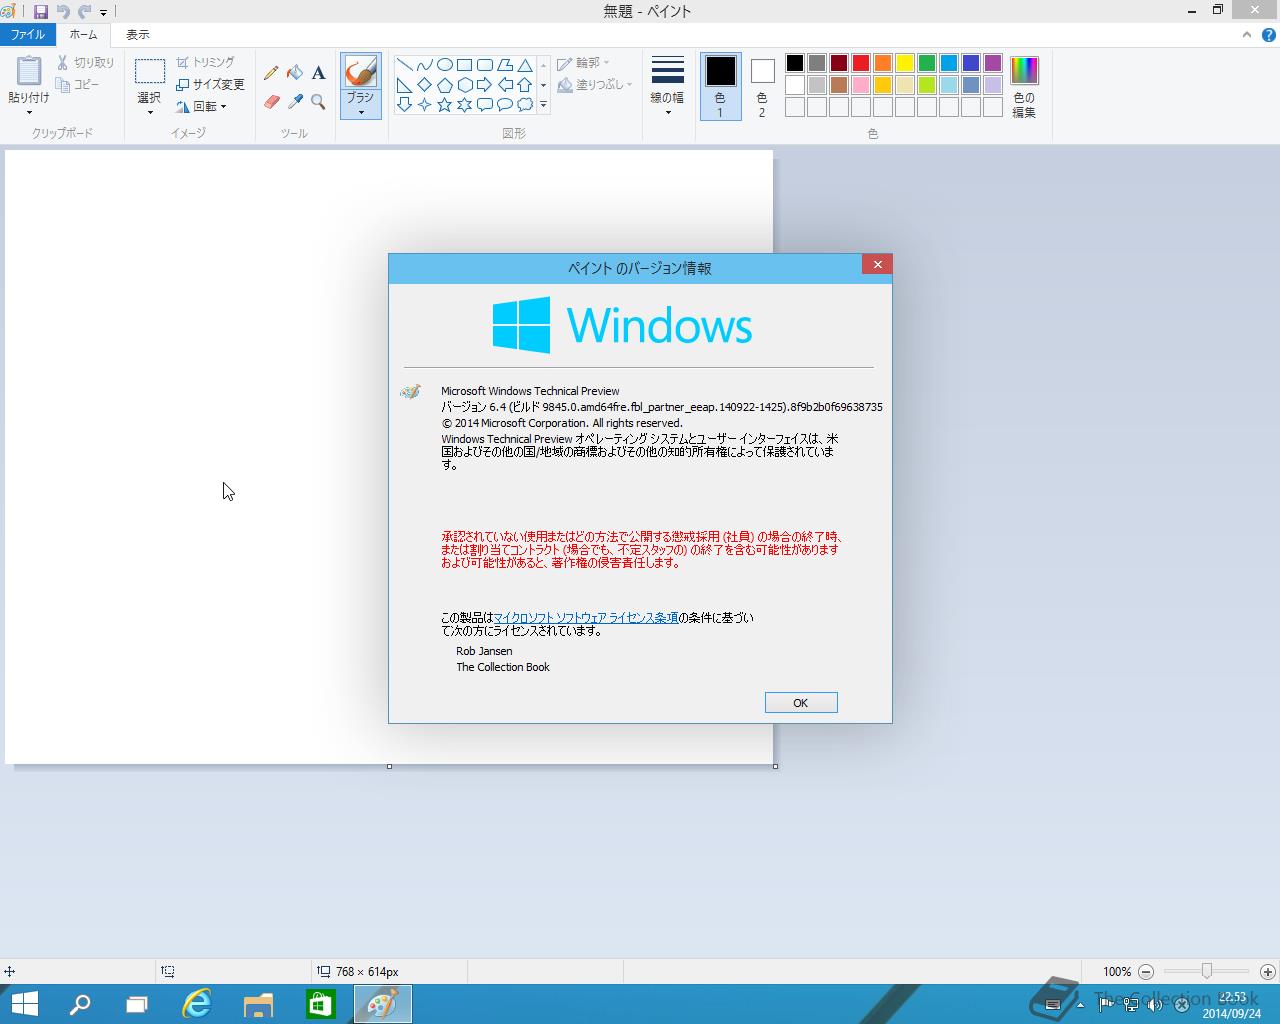Screen dimensions: 1280x1024
Task: Click Resize (サイズ変更) in the ribbon
Action: (x=210, y=84)
